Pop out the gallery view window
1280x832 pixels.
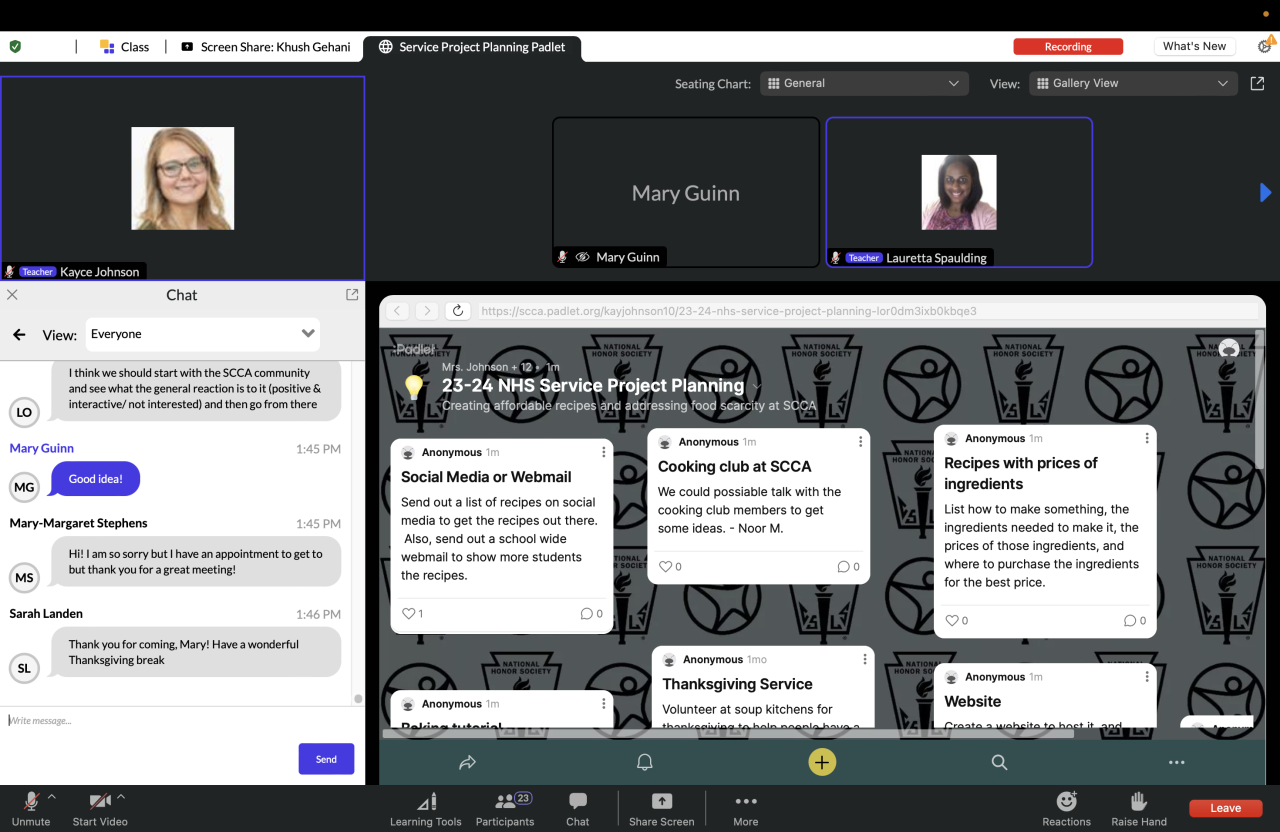click(1257, 84)
